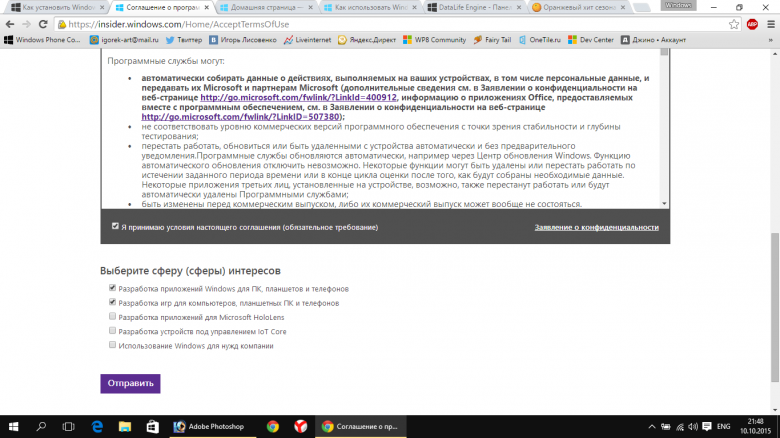Switch to the Оранжевый хит сезона tab

click(578, 7)
